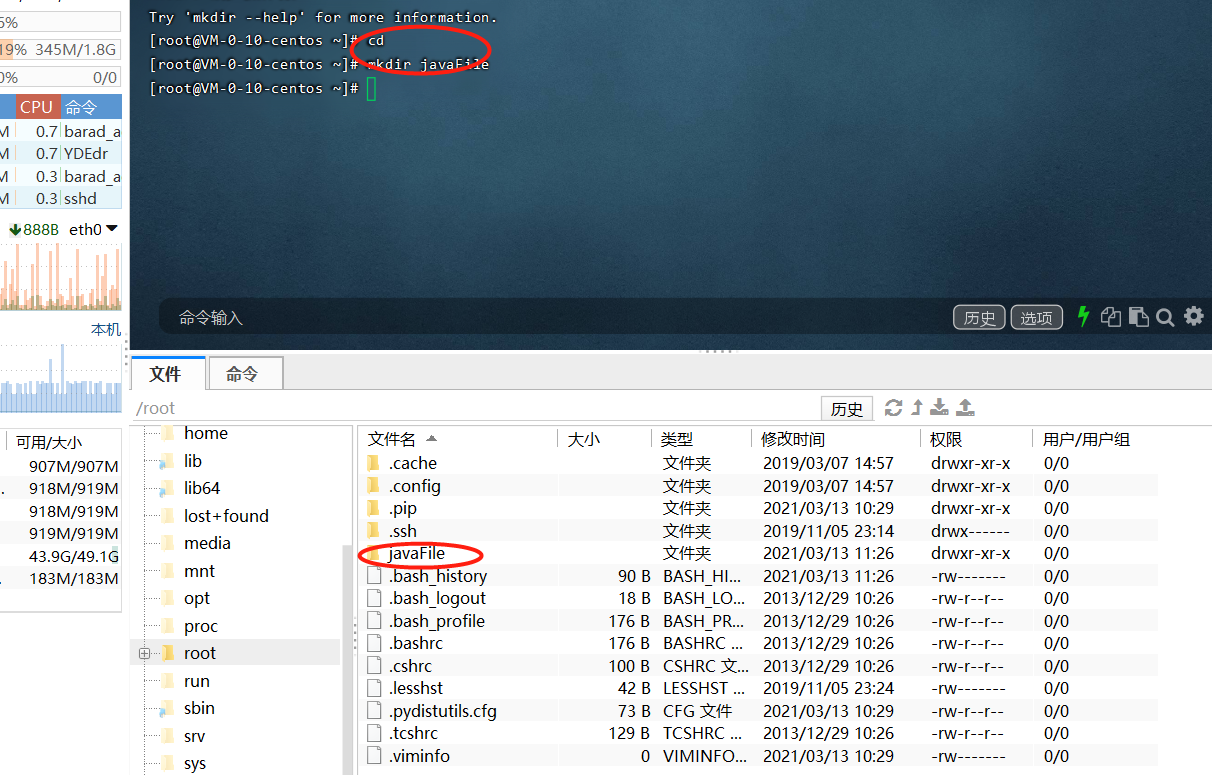Select the media tree folder
The image size is (1212, 775).
[207, 543]
